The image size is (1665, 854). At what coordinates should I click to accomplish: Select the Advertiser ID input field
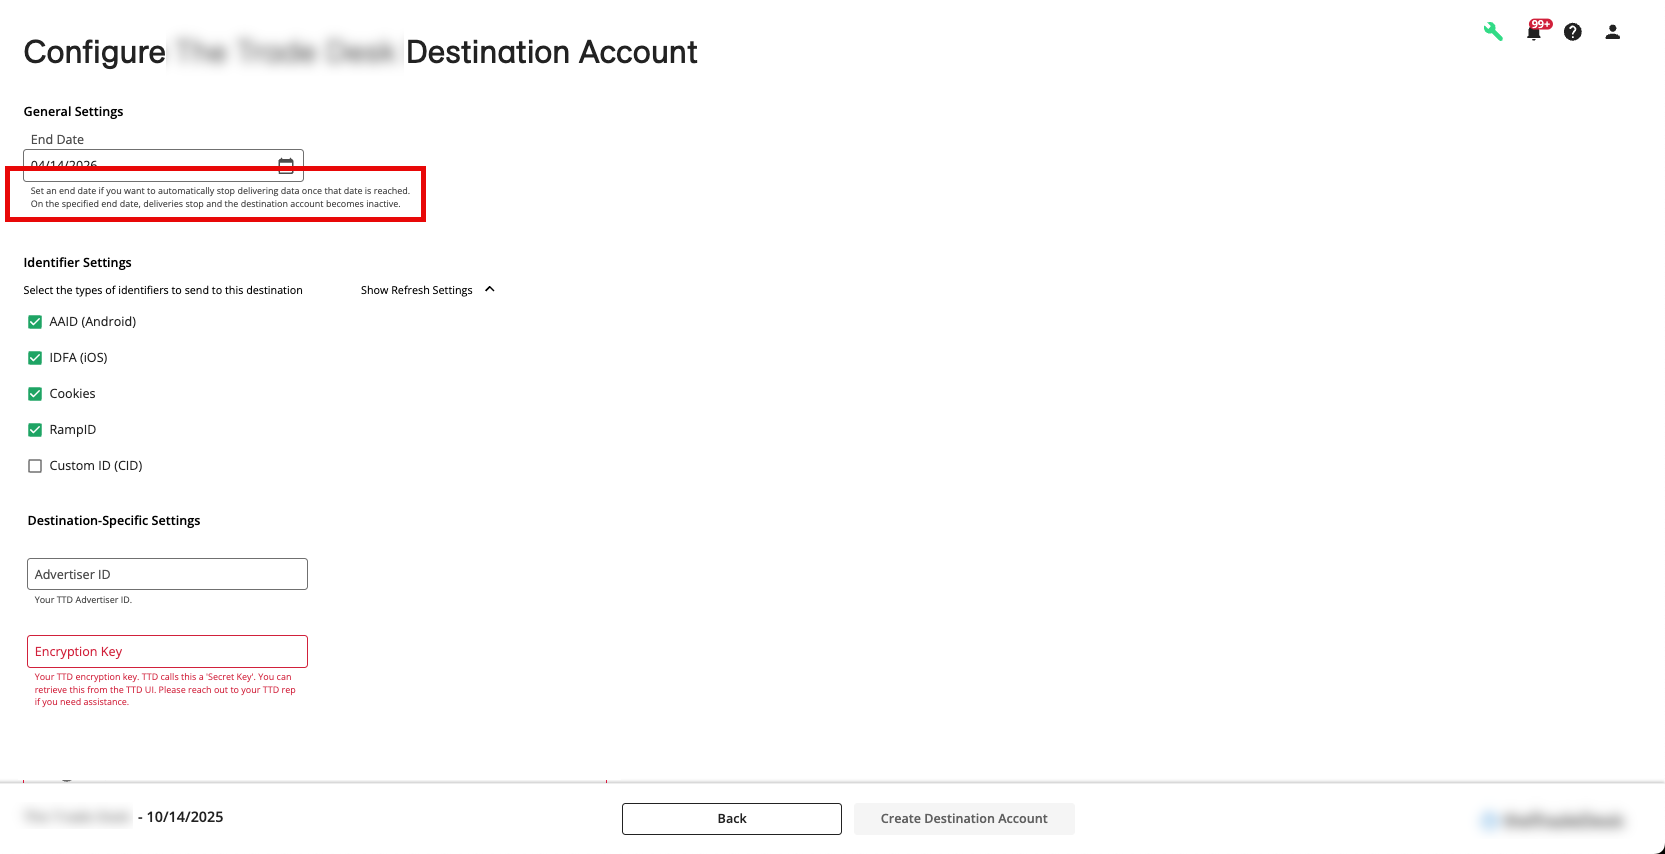click(166, 573)
